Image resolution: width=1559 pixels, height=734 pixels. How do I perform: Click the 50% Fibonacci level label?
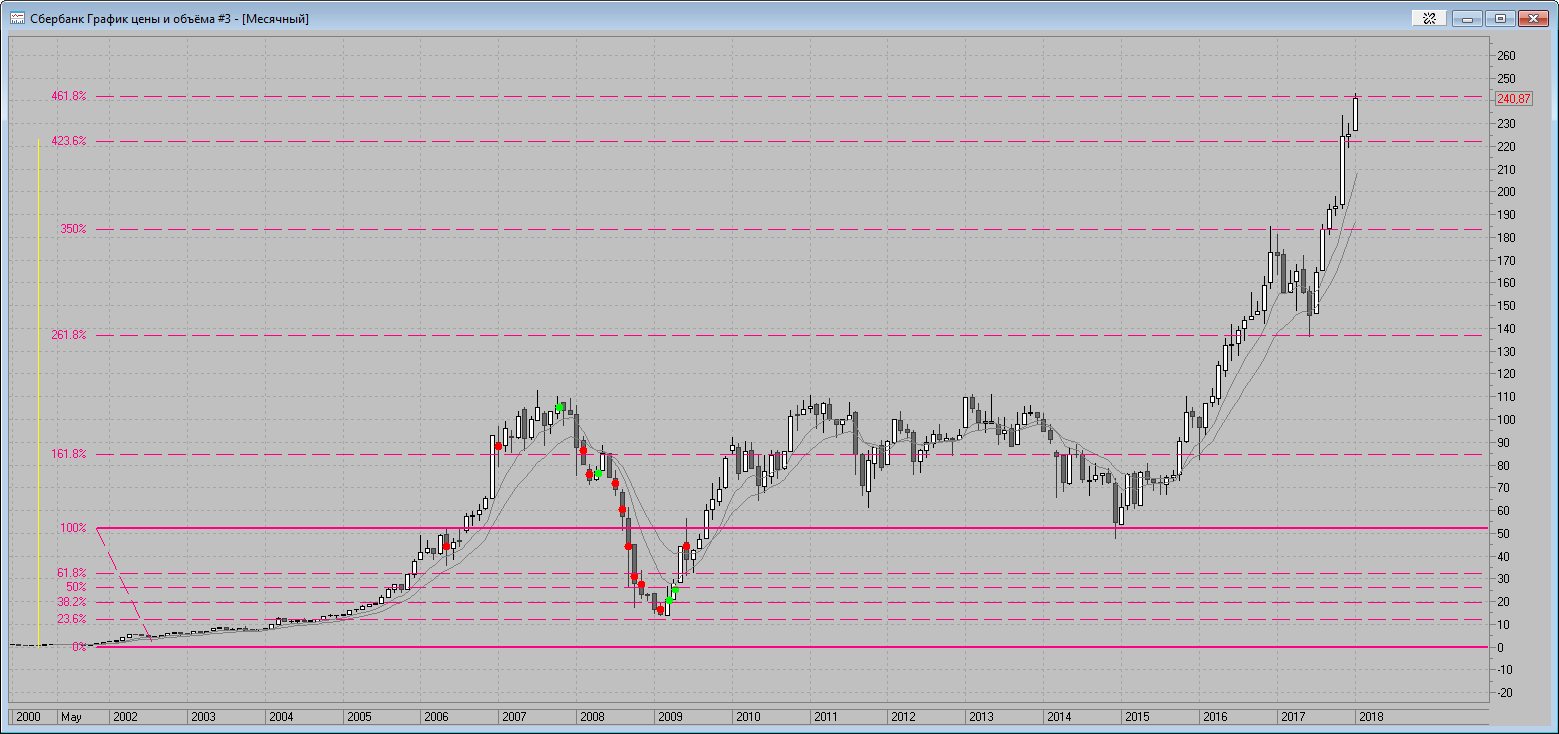pos(77,587)
